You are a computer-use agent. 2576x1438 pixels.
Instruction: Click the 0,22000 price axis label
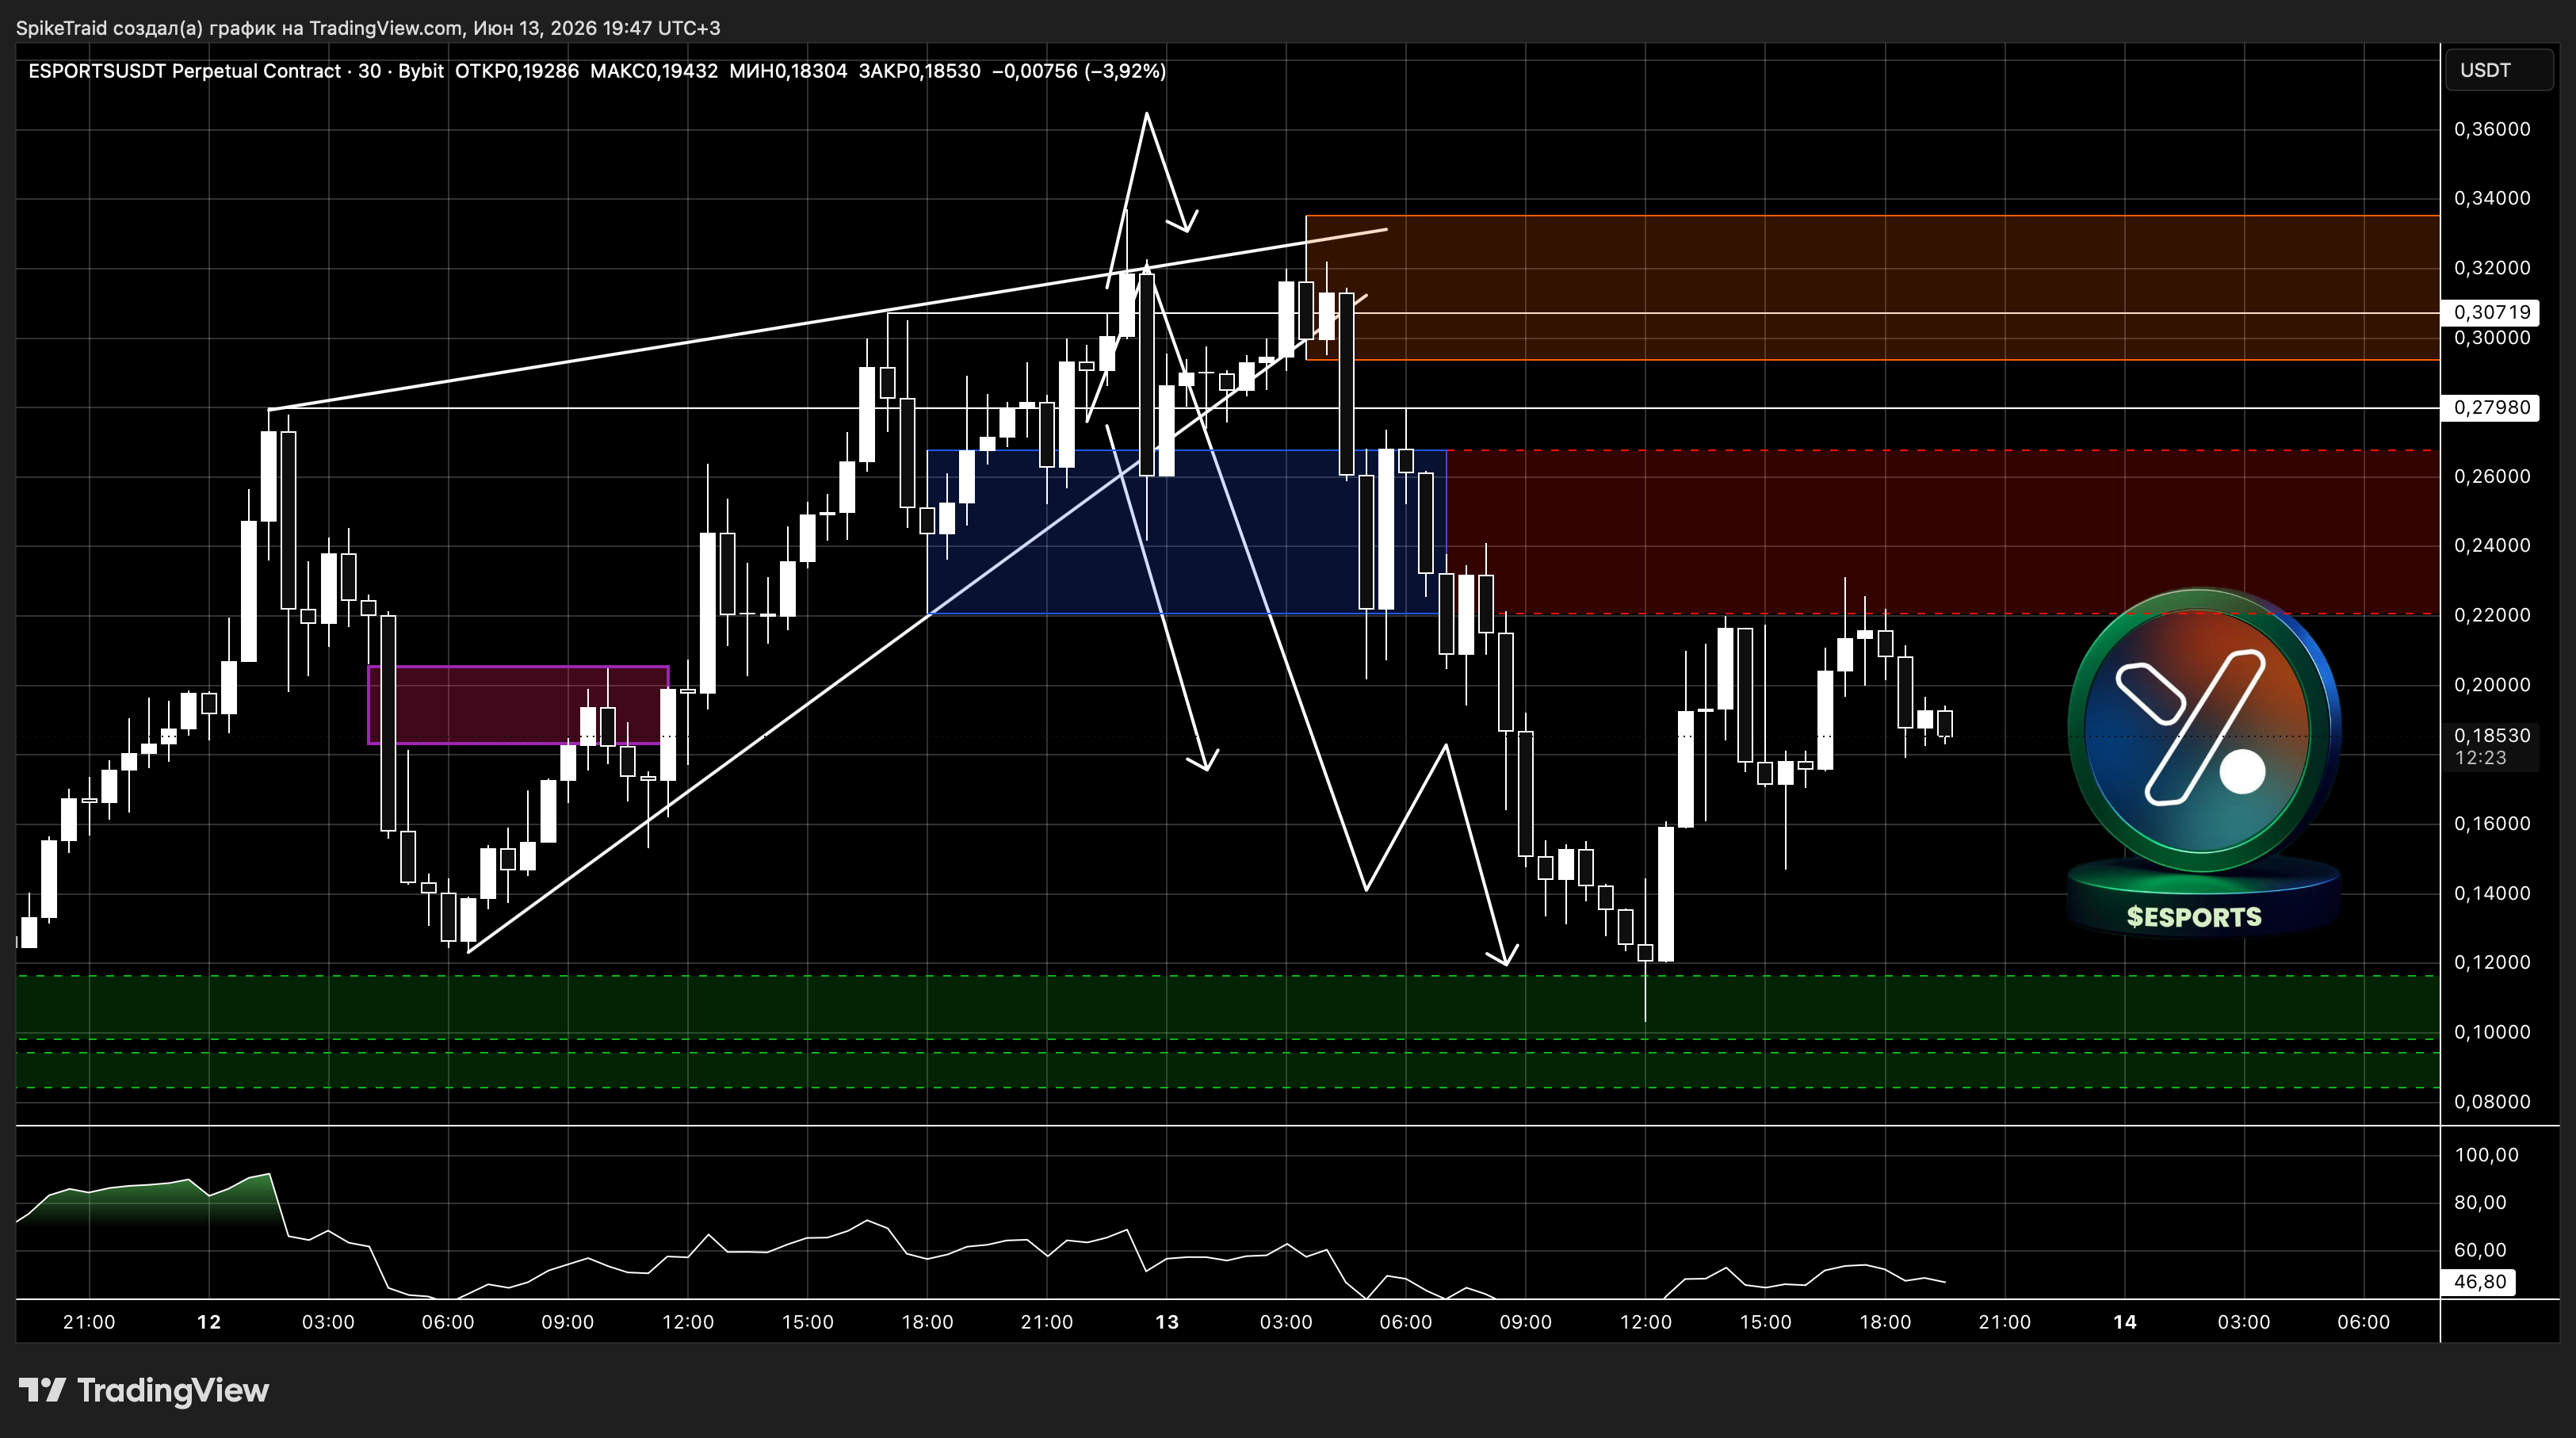tap(2492, 615)
